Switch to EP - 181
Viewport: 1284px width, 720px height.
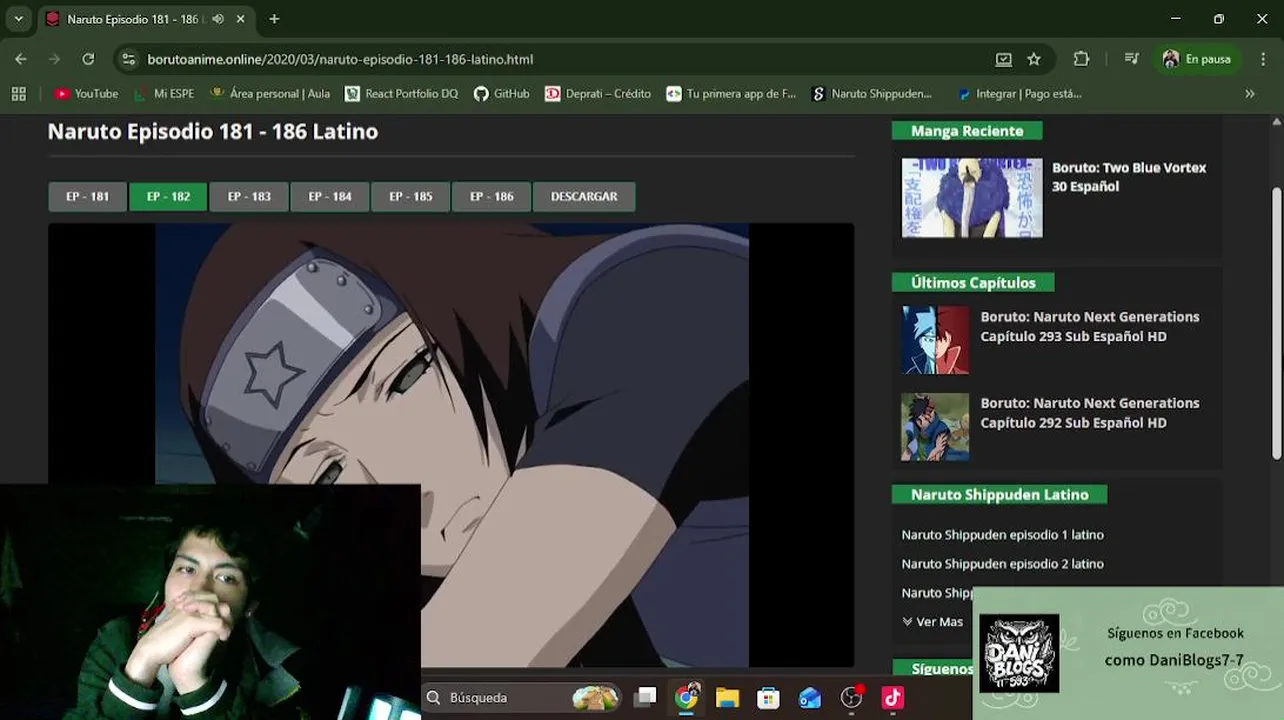point(87,196)
